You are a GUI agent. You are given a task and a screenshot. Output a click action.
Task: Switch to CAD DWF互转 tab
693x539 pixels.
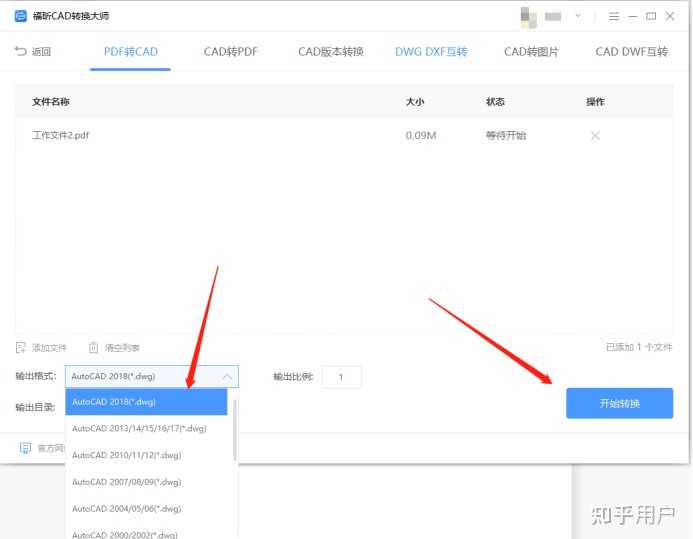(632, 52)
